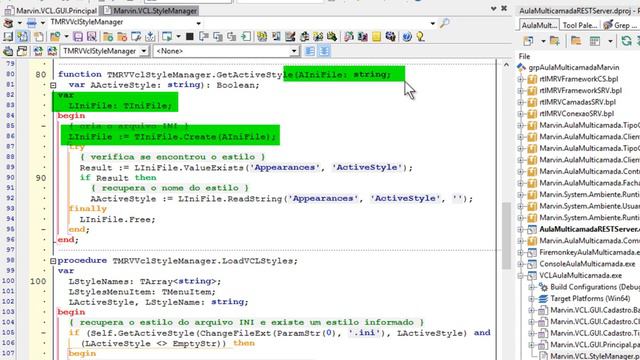The image size is (640, 360).
Task: Click the editor vertical scrollbar thumb
Action: pos(506,236)
